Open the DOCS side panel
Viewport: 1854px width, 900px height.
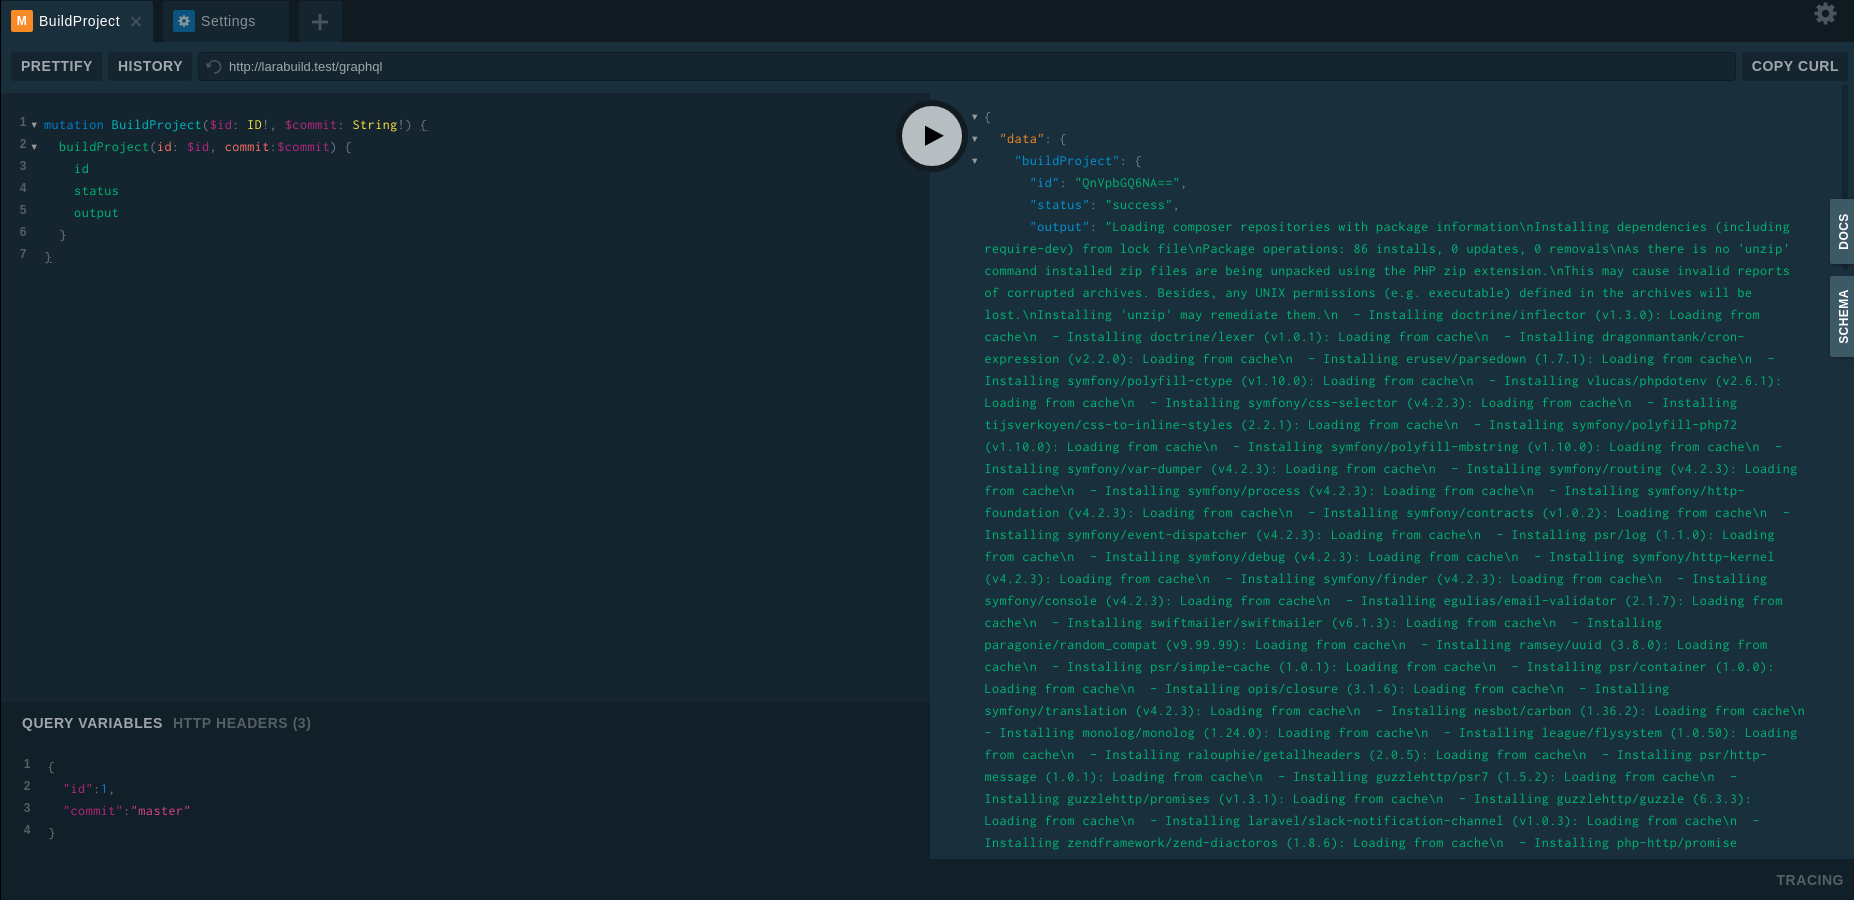coord(1842,232)
